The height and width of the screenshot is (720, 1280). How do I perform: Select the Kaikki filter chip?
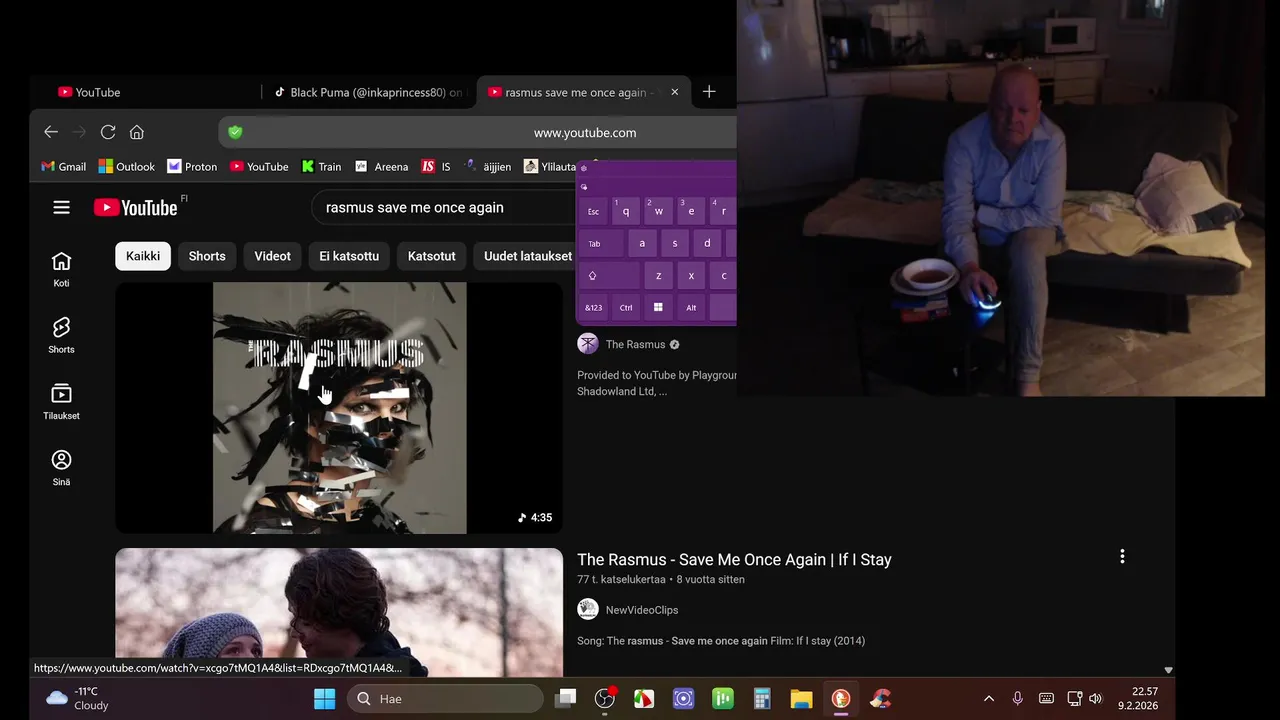(x=143, y=256)
